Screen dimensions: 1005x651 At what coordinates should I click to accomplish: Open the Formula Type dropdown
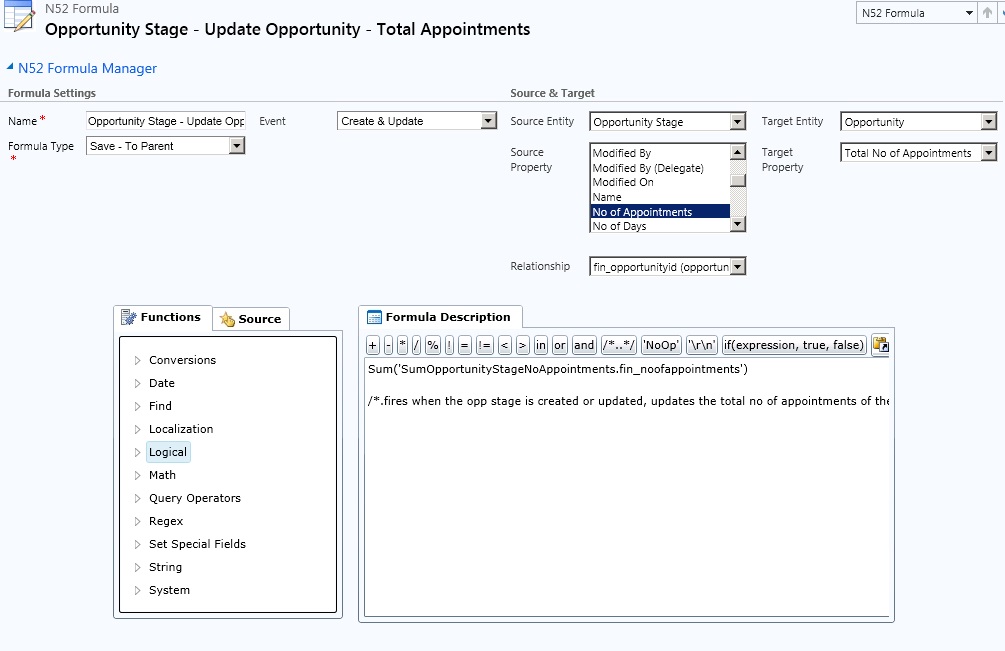(x=236, y=146)
